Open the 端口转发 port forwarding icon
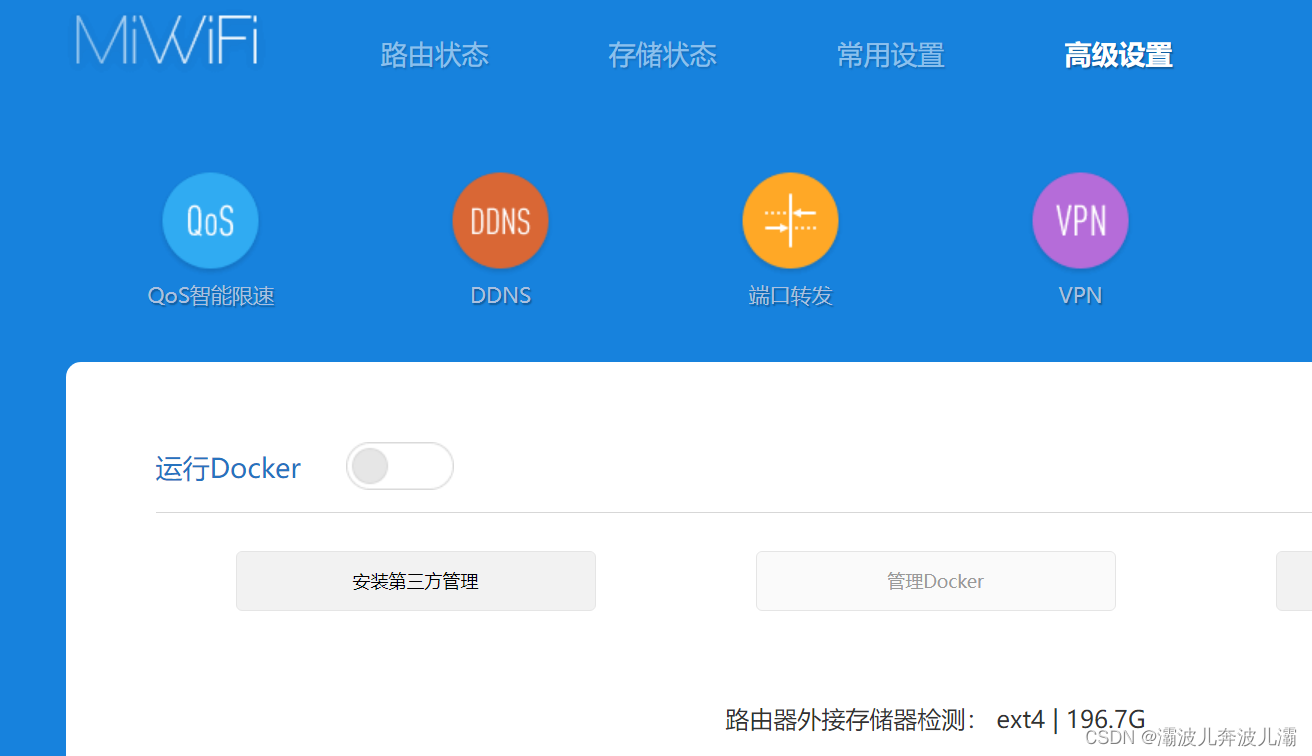1312x756 pixels. tap(790, 221)
